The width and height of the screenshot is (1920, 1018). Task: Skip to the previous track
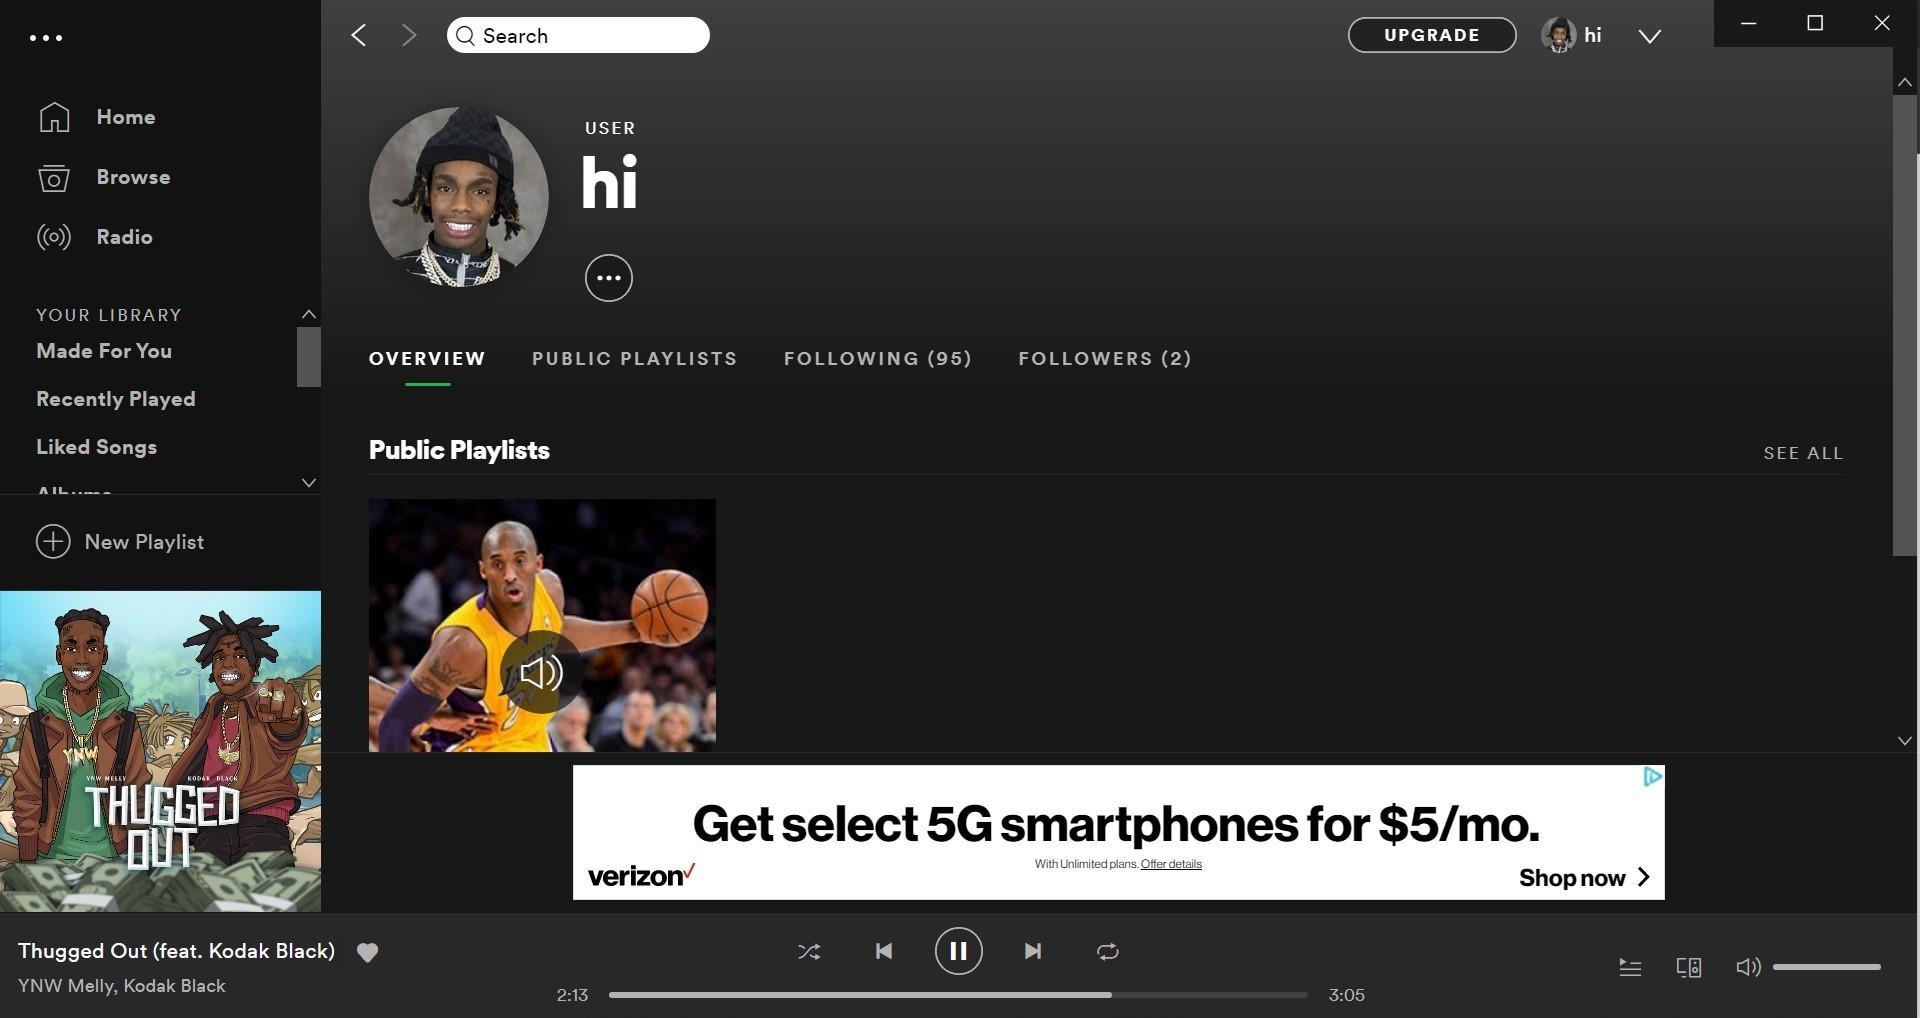pyautogui.click(x=884, y=951)
